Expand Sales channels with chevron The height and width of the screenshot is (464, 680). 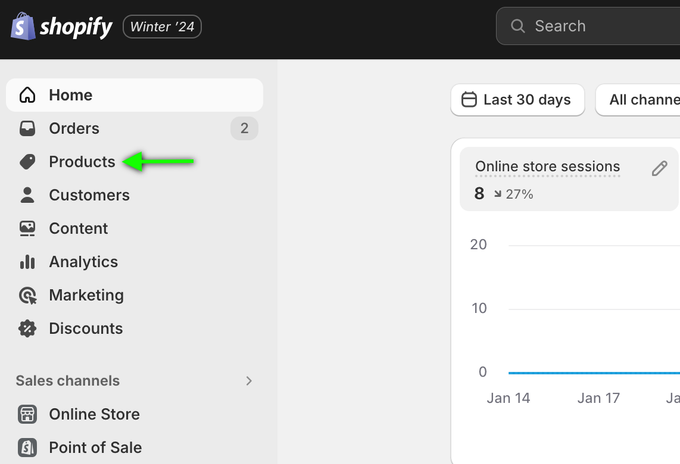(x=249, y=381)
